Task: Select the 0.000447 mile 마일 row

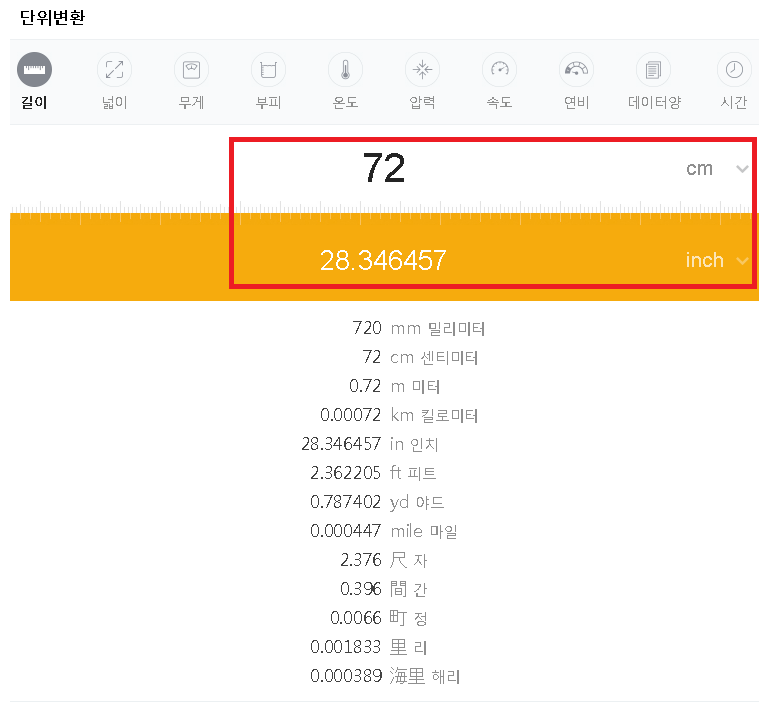Action: point(384,531)
